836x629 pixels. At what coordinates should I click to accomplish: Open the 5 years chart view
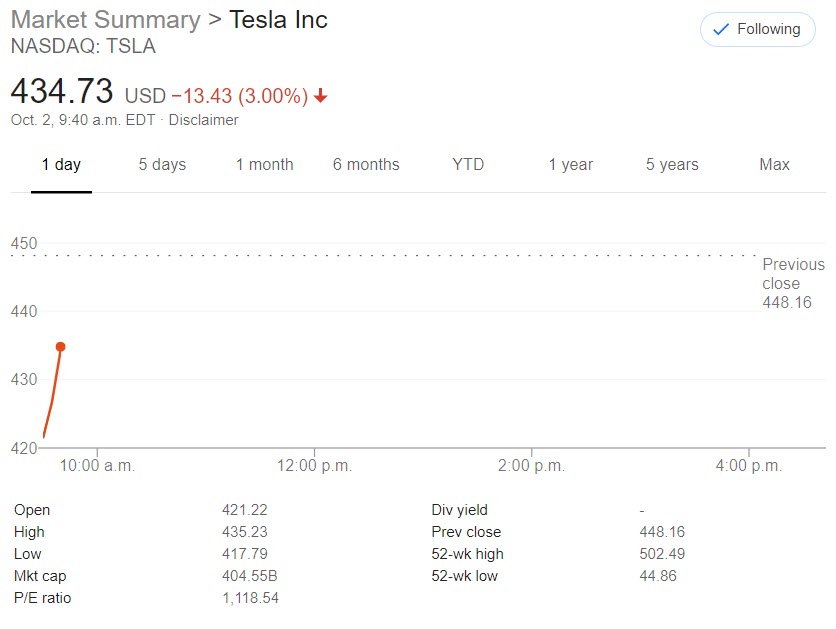tap(671, 164)
